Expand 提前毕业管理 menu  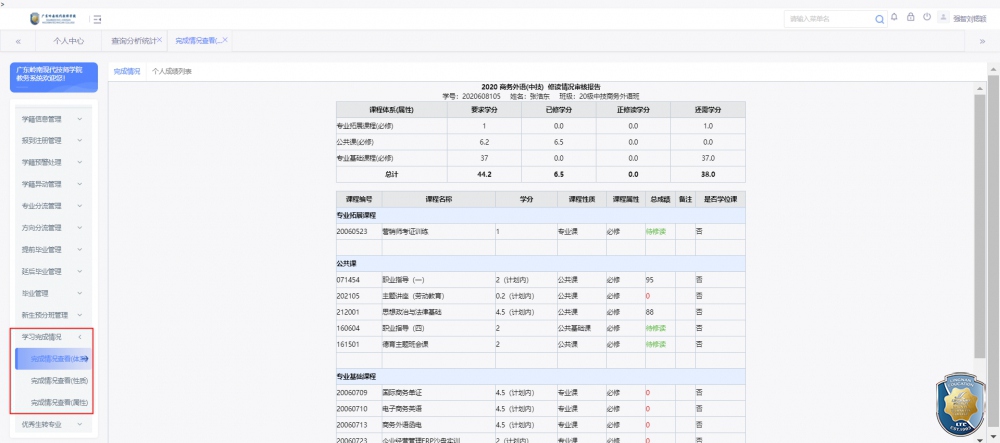[x=52, y=249]
